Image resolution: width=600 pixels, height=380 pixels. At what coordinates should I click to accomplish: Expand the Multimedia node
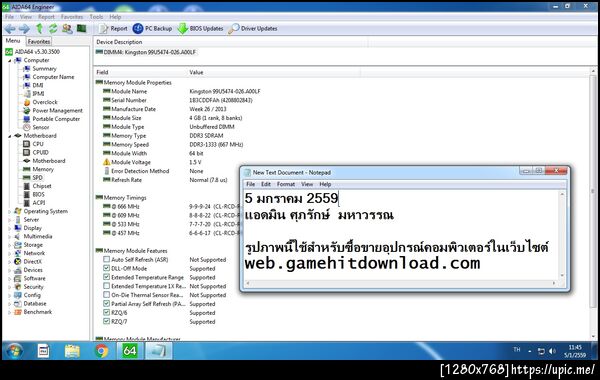[10, 236]
